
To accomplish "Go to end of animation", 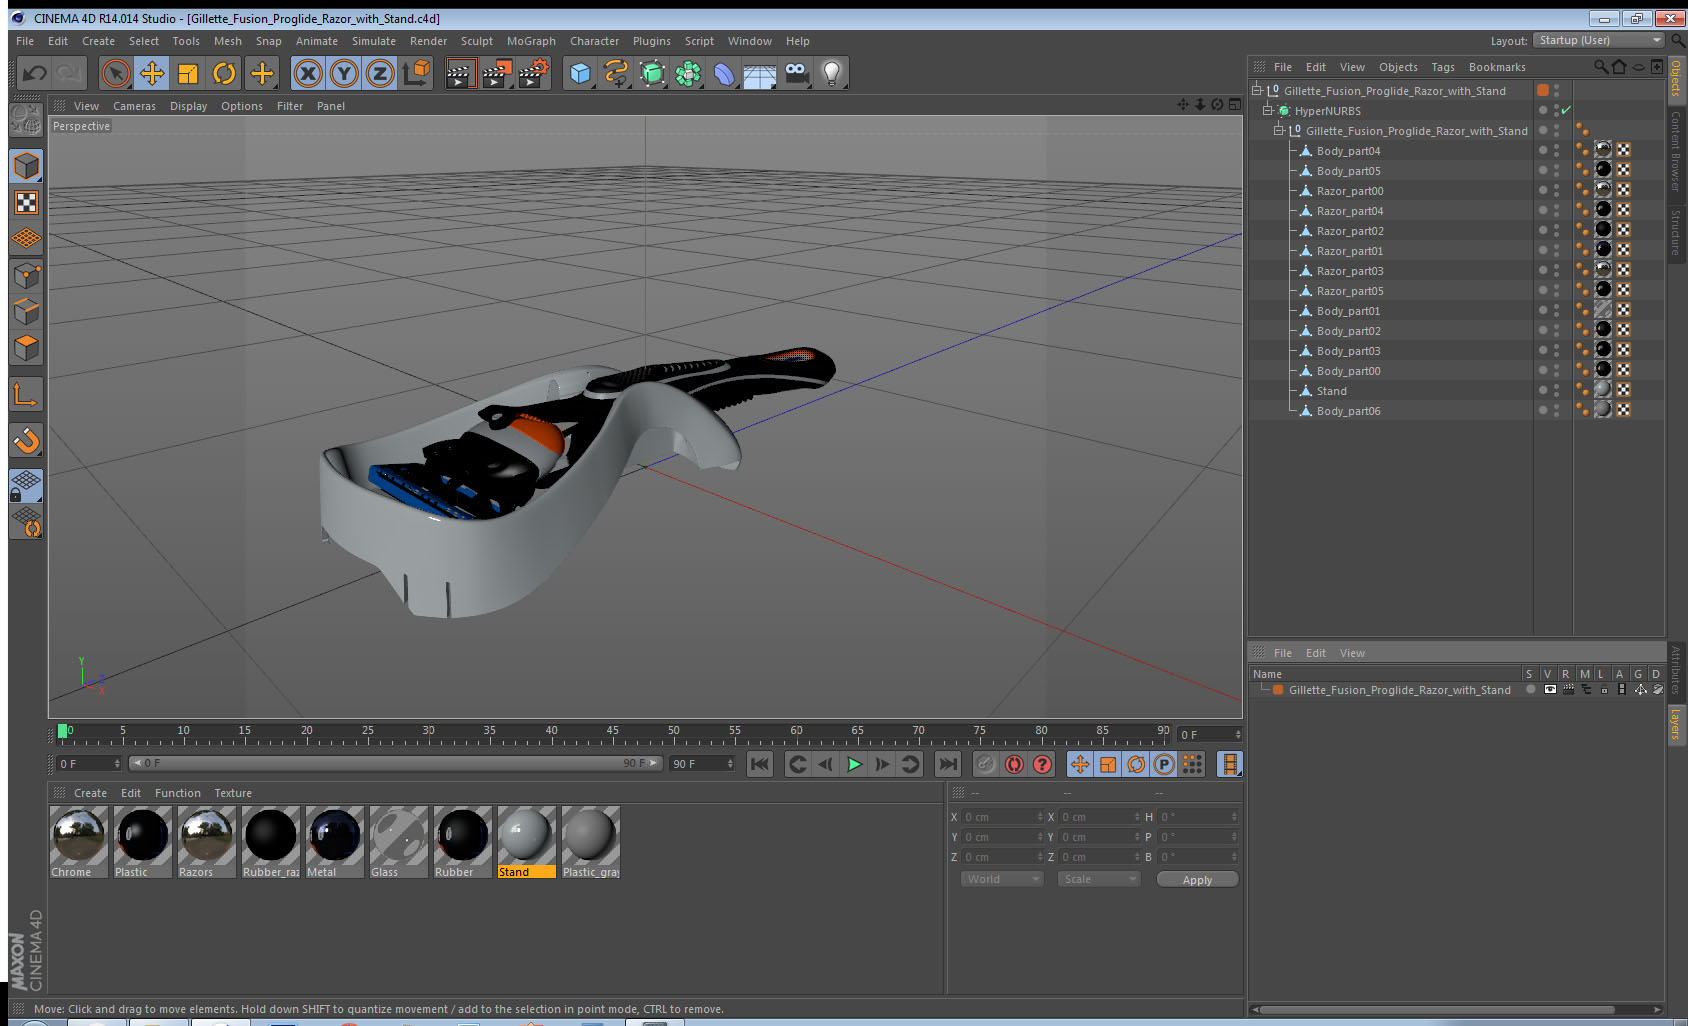I will click(x=947, y=764).
